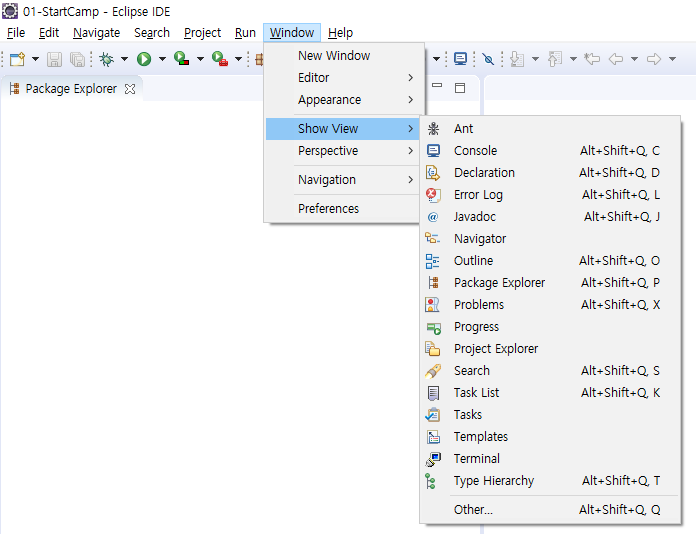Show the Templates view
Image resolution: width=696 pixels, height=534 pixels.
click(x=550, y=437)
